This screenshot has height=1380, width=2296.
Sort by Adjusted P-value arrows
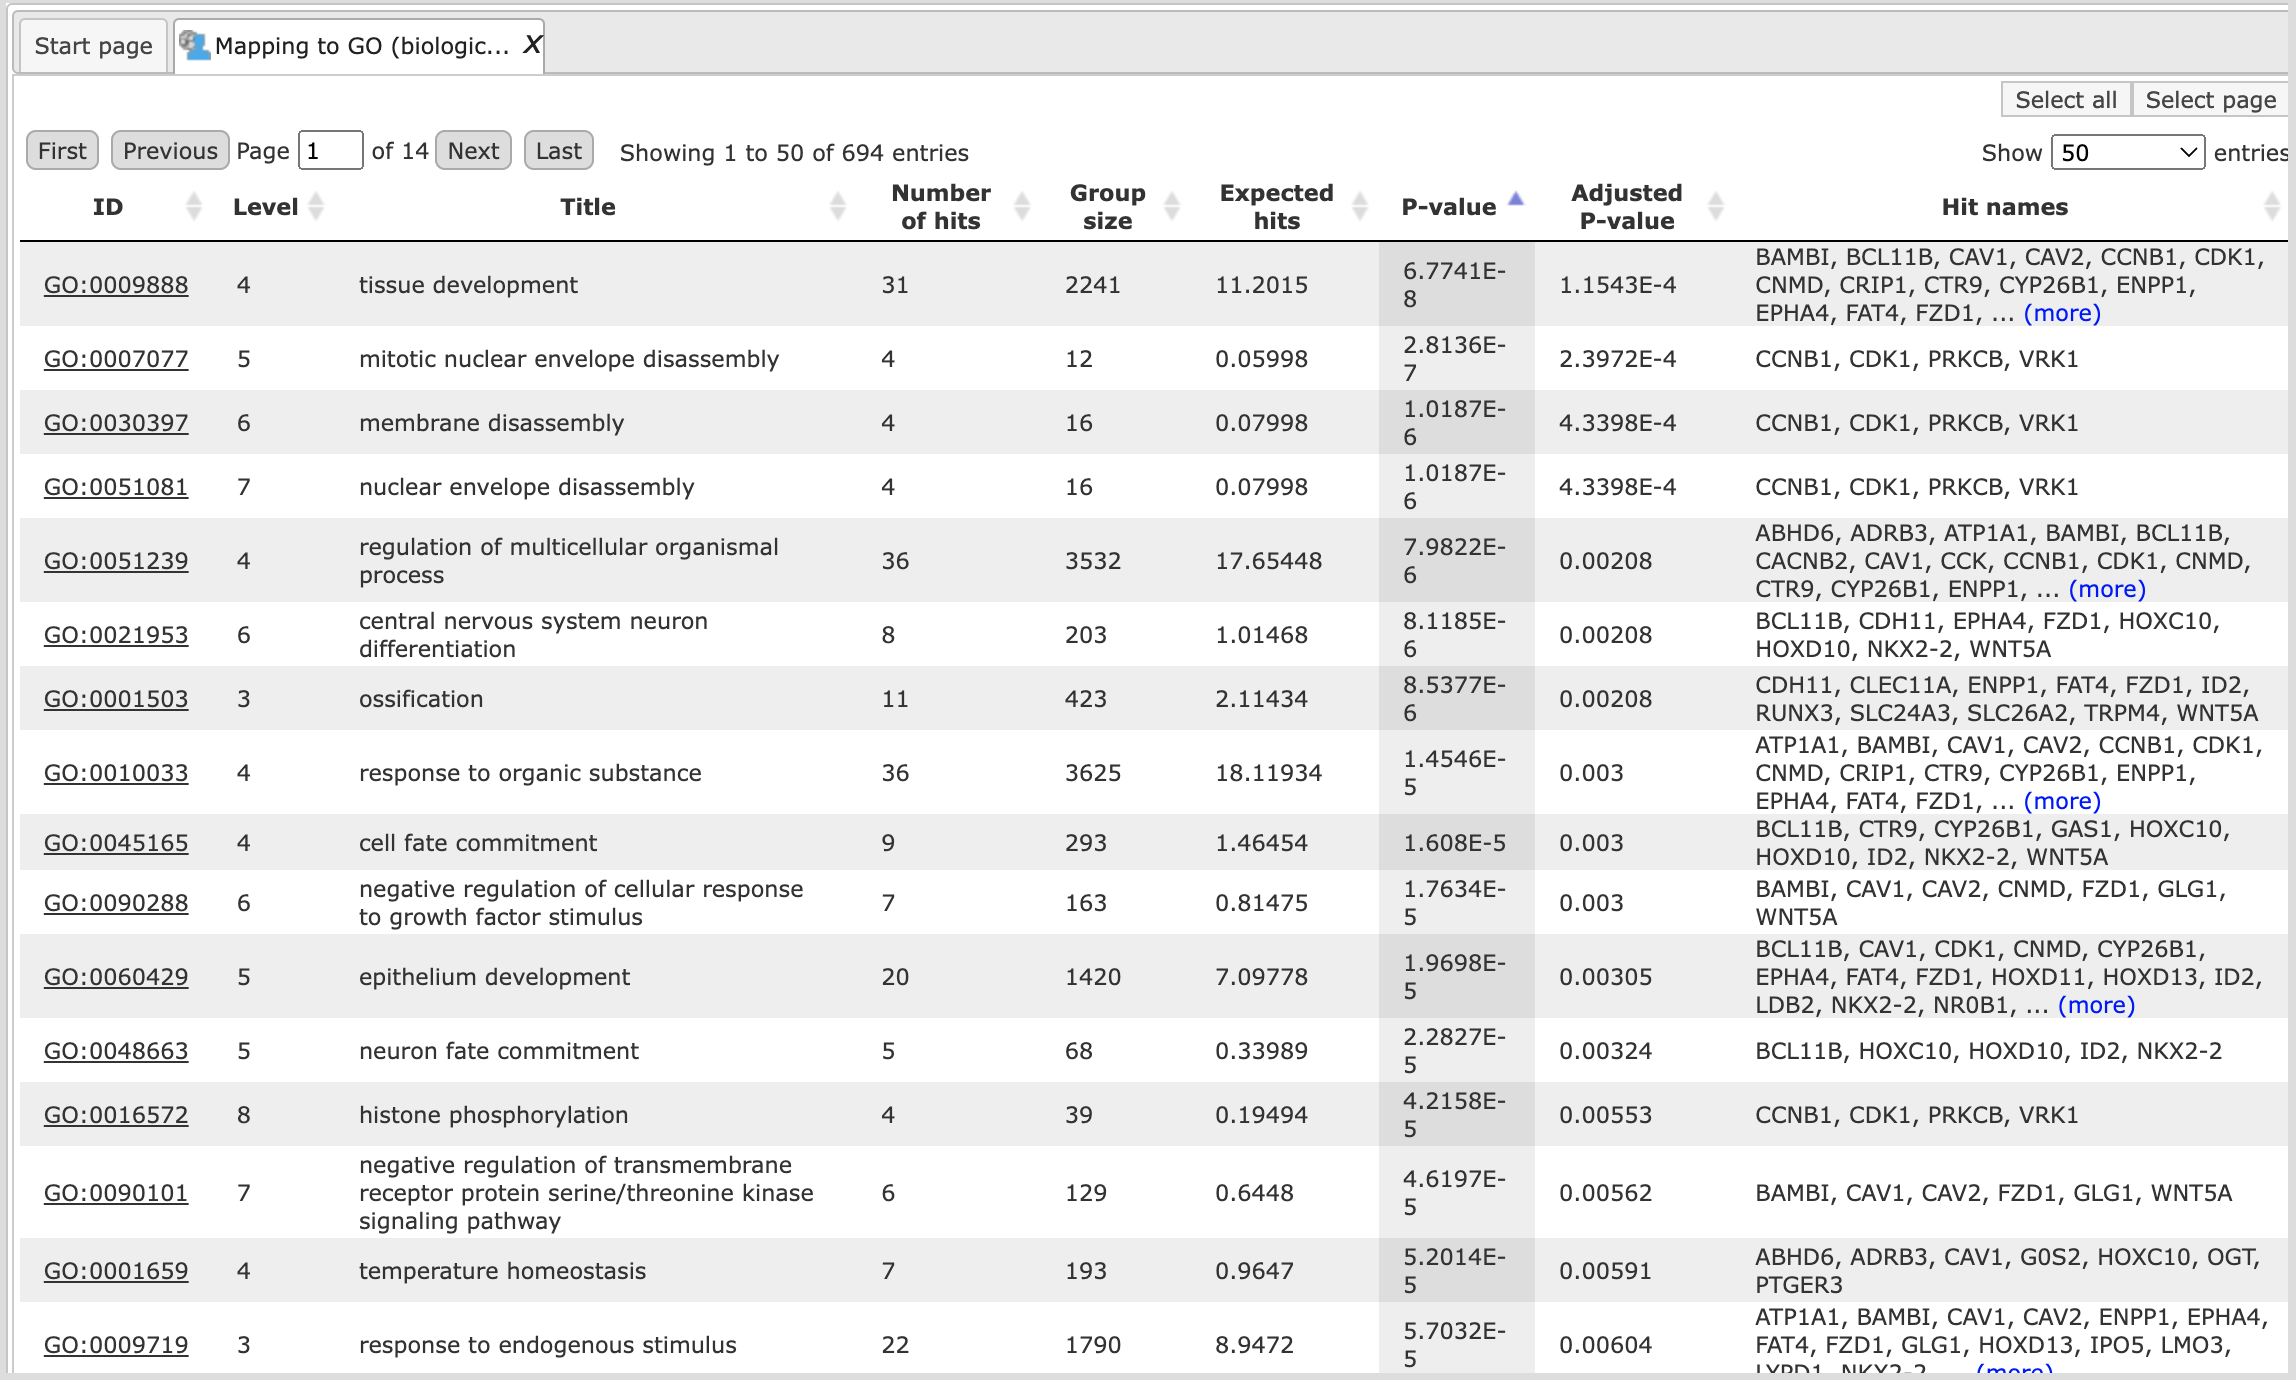(1716, 206)
